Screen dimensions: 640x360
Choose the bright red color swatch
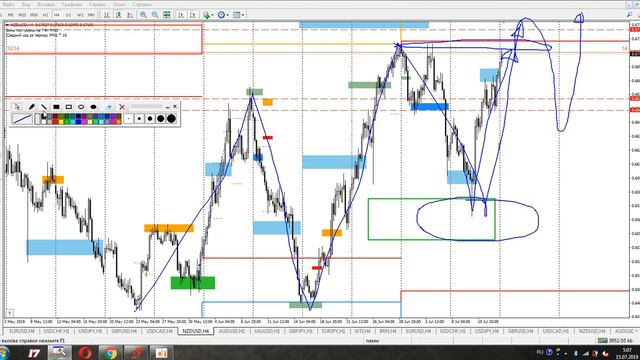coord(55,122)
